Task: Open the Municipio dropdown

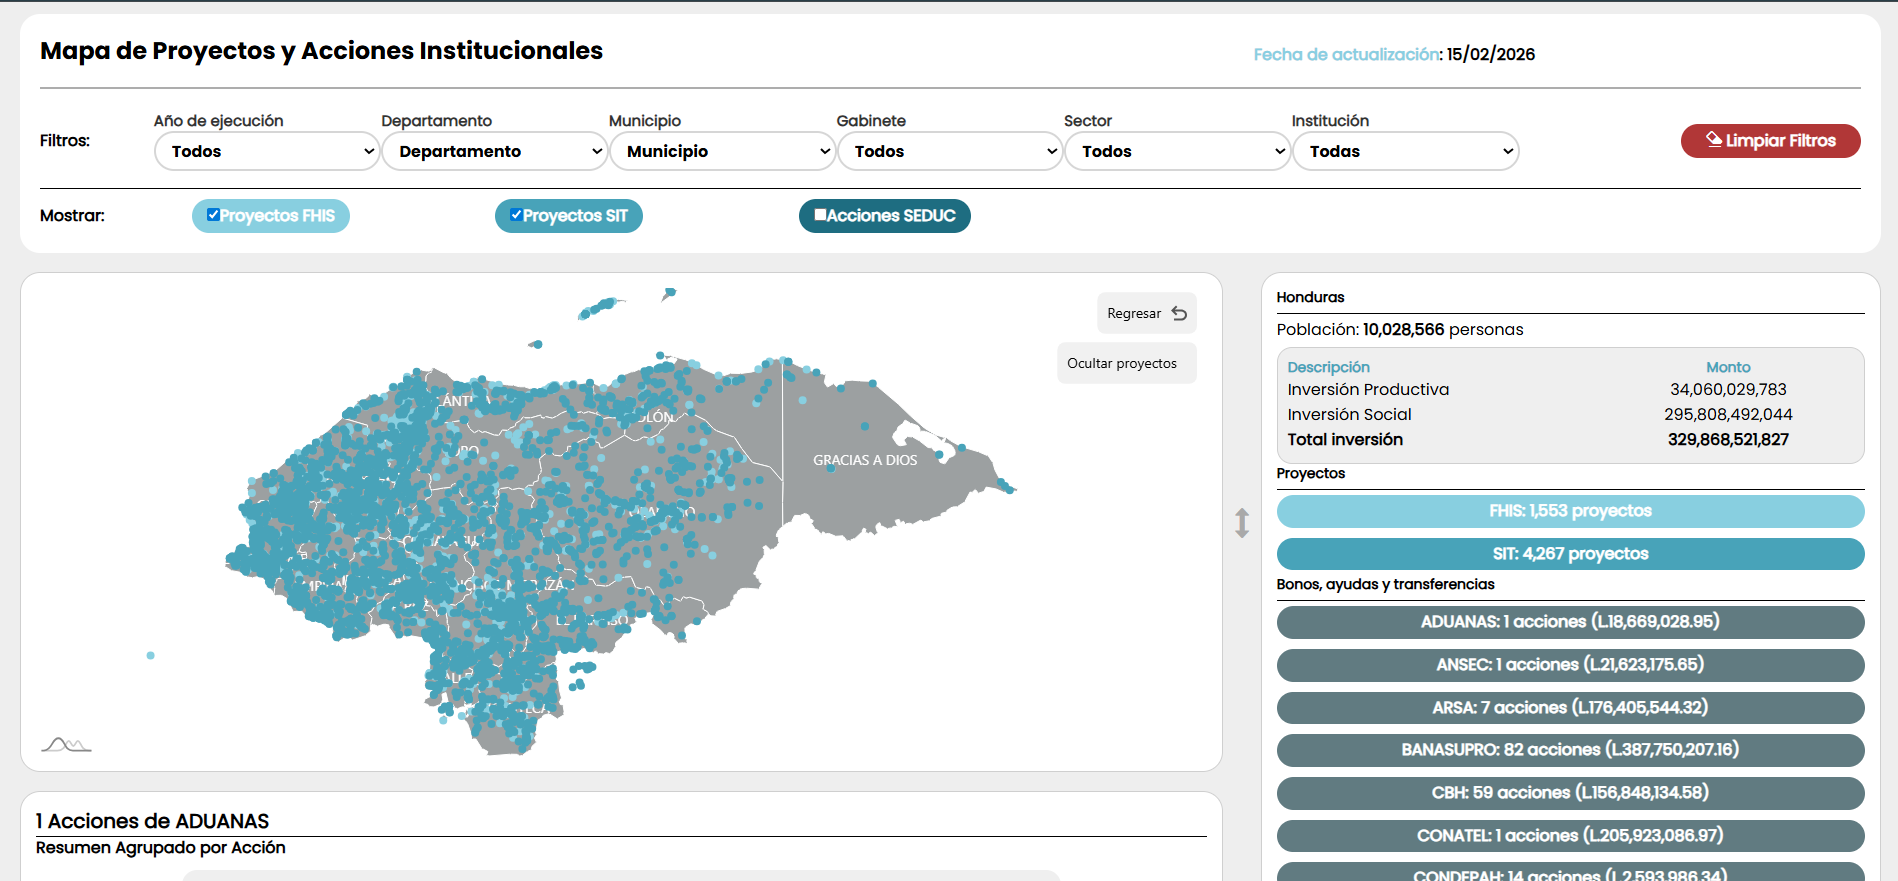Action: point(722,151)
